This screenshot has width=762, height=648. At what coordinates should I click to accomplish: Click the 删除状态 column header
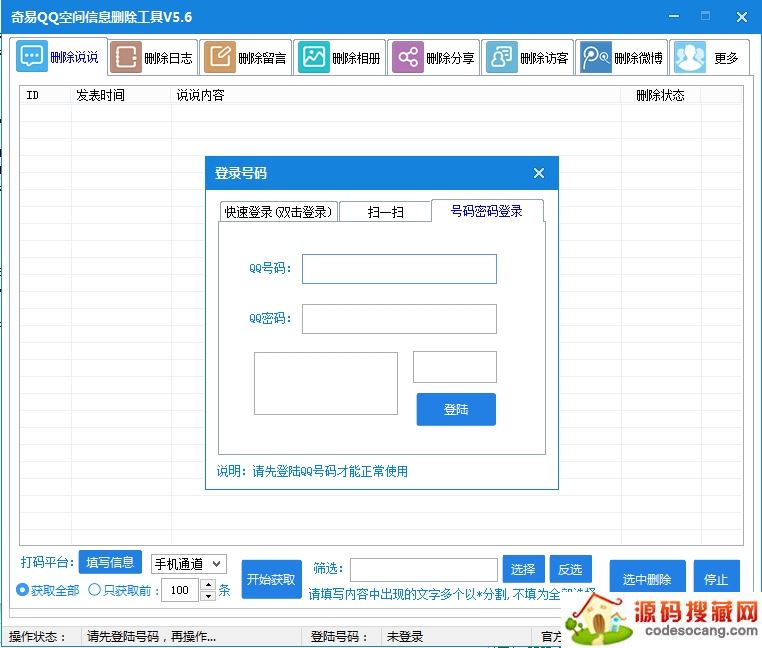[x=660, y=95]
